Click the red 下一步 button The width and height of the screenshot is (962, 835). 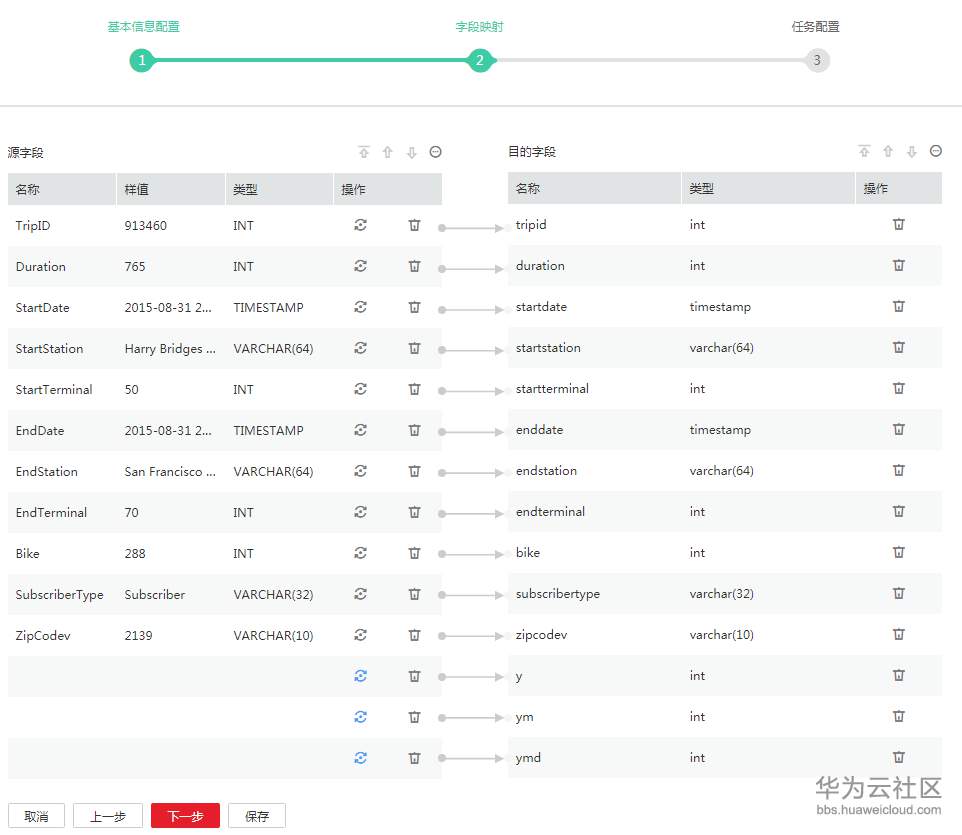pyautogui.click(x=185, y=816)
